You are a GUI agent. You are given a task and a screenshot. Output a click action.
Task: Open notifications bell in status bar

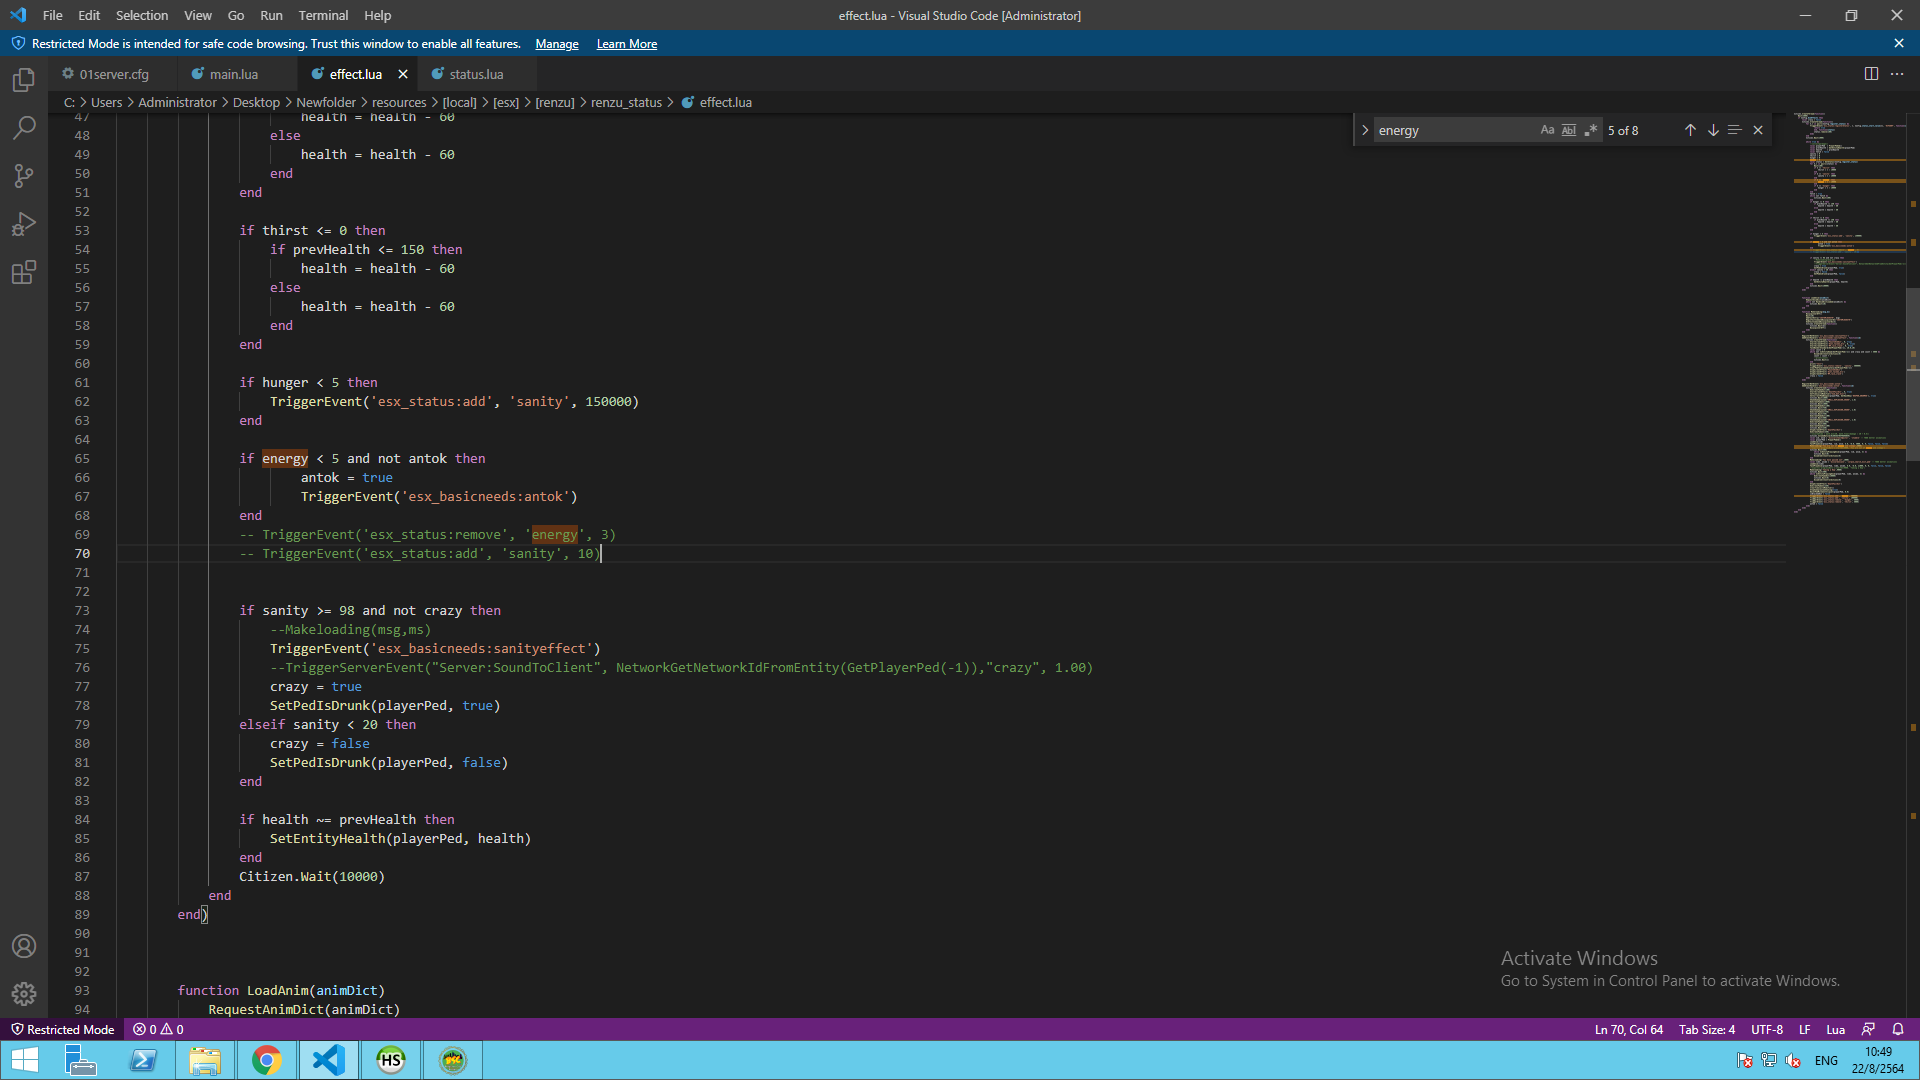pos(1898,1029)
